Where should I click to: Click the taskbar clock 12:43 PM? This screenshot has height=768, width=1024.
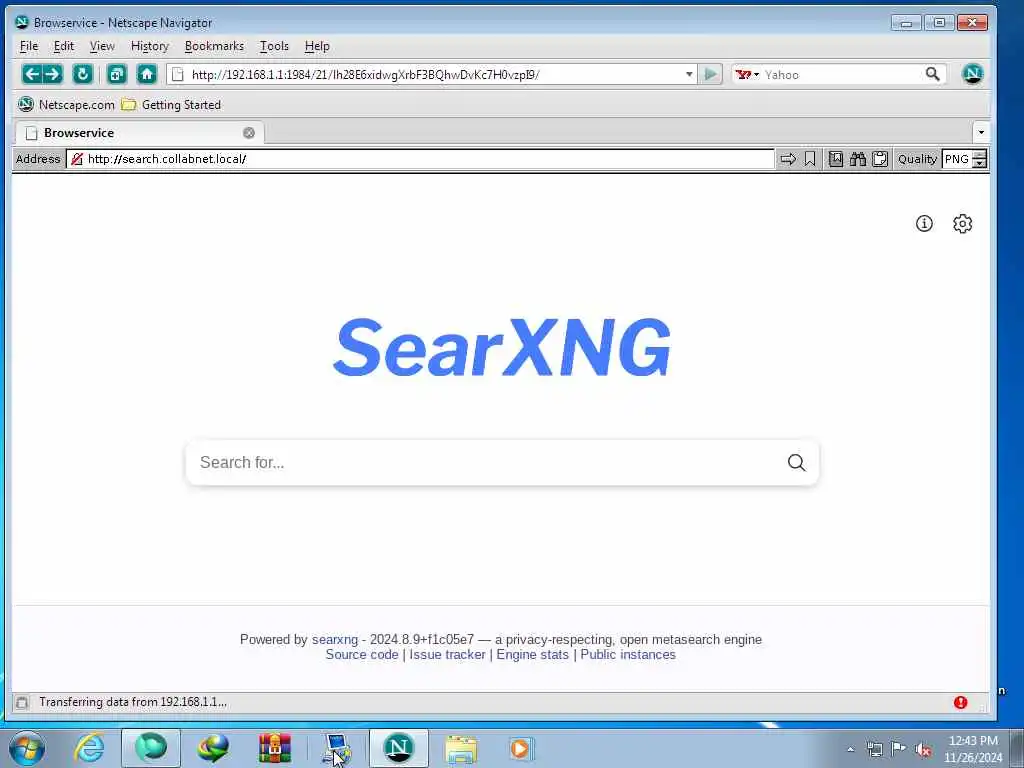pyautogui.click(x=973, y=741)
